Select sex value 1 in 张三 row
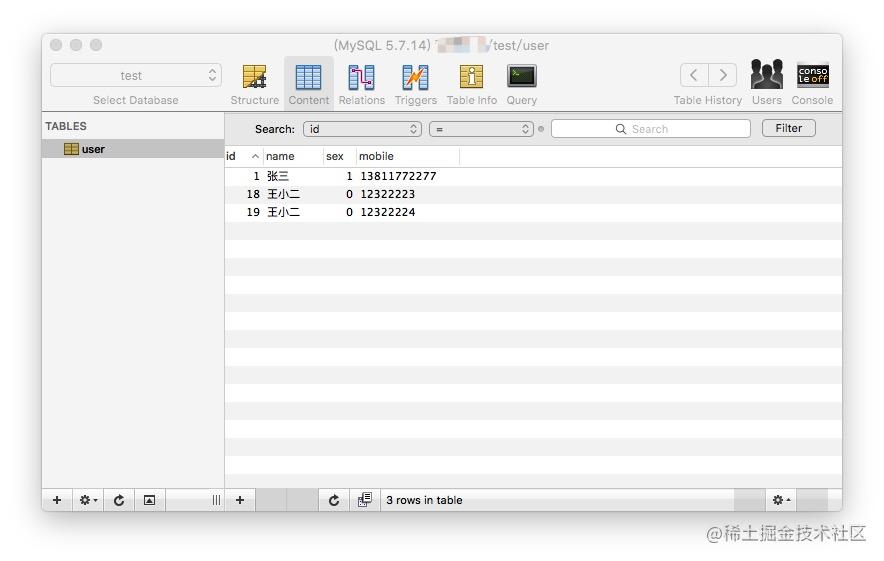 pyautogui.click(x=349, y=176)
